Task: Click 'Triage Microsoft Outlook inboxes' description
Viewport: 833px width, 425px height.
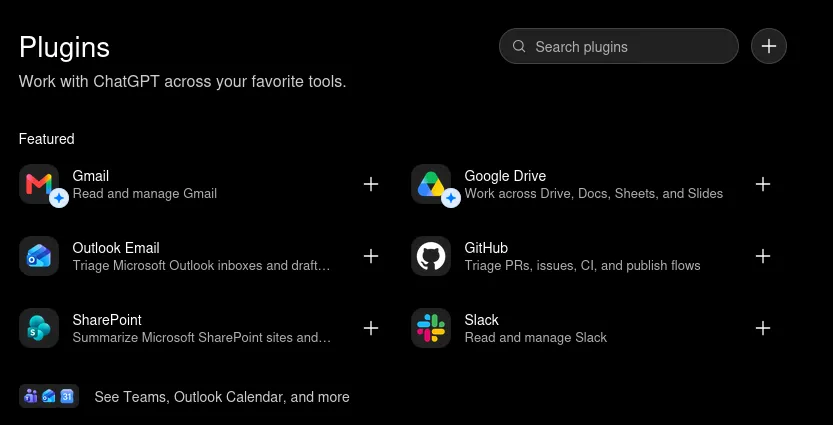Action: [x=201, y=265]
